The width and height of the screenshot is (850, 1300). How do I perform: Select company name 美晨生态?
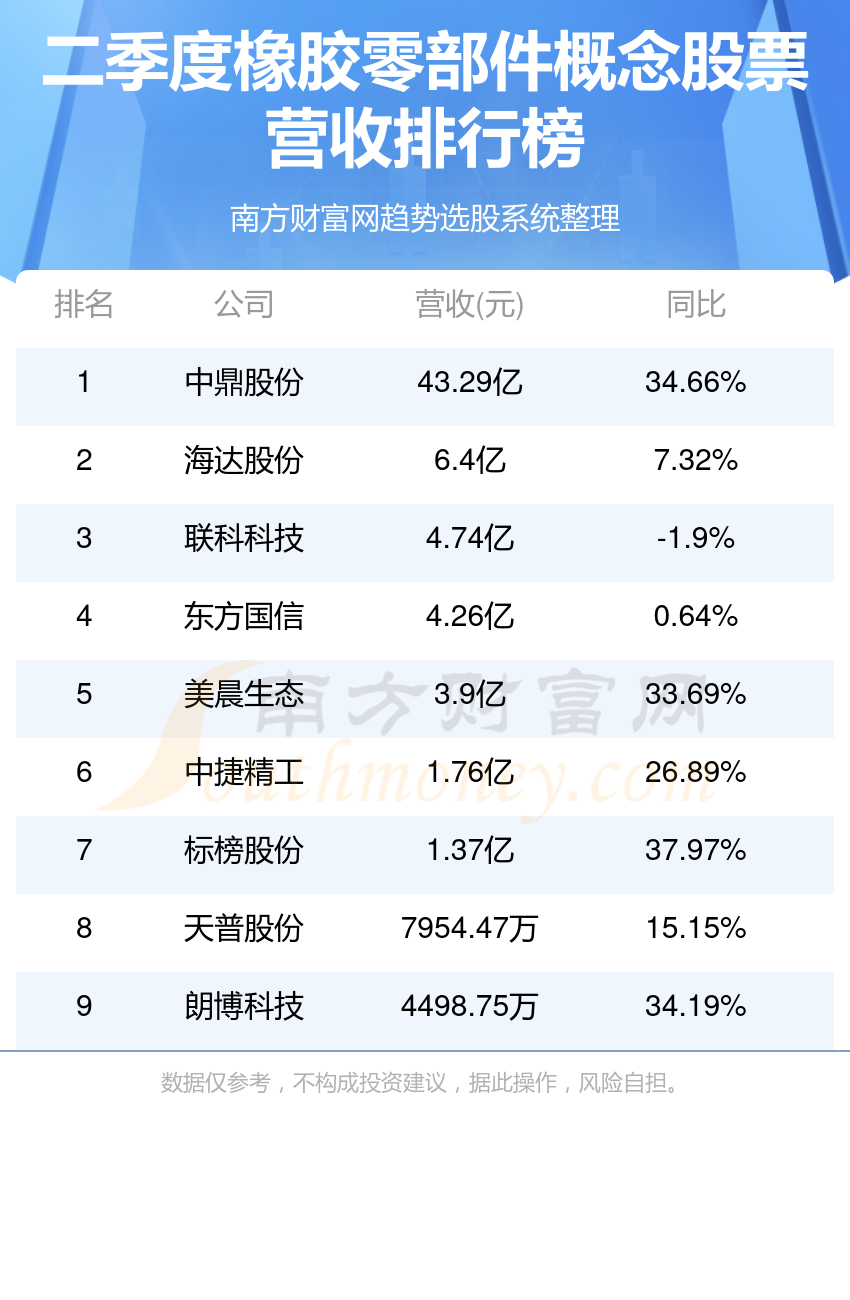[244, 694]
